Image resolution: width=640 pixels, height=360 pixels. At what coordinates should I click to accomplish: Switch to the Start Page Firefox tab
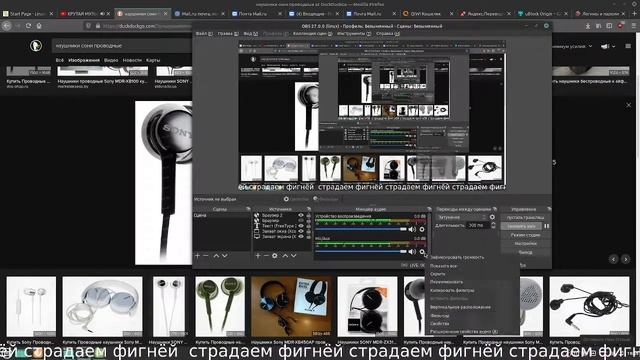[28, 13]
